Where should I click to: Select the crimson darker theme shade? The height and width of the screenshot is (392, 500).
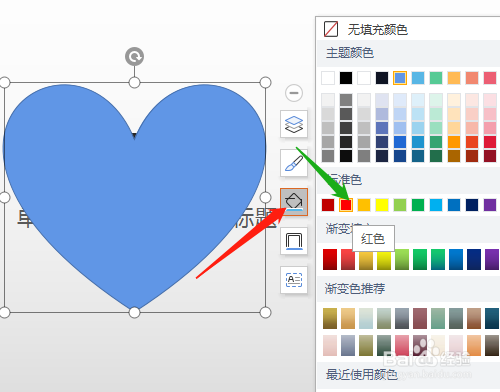(x=490, y=142)
